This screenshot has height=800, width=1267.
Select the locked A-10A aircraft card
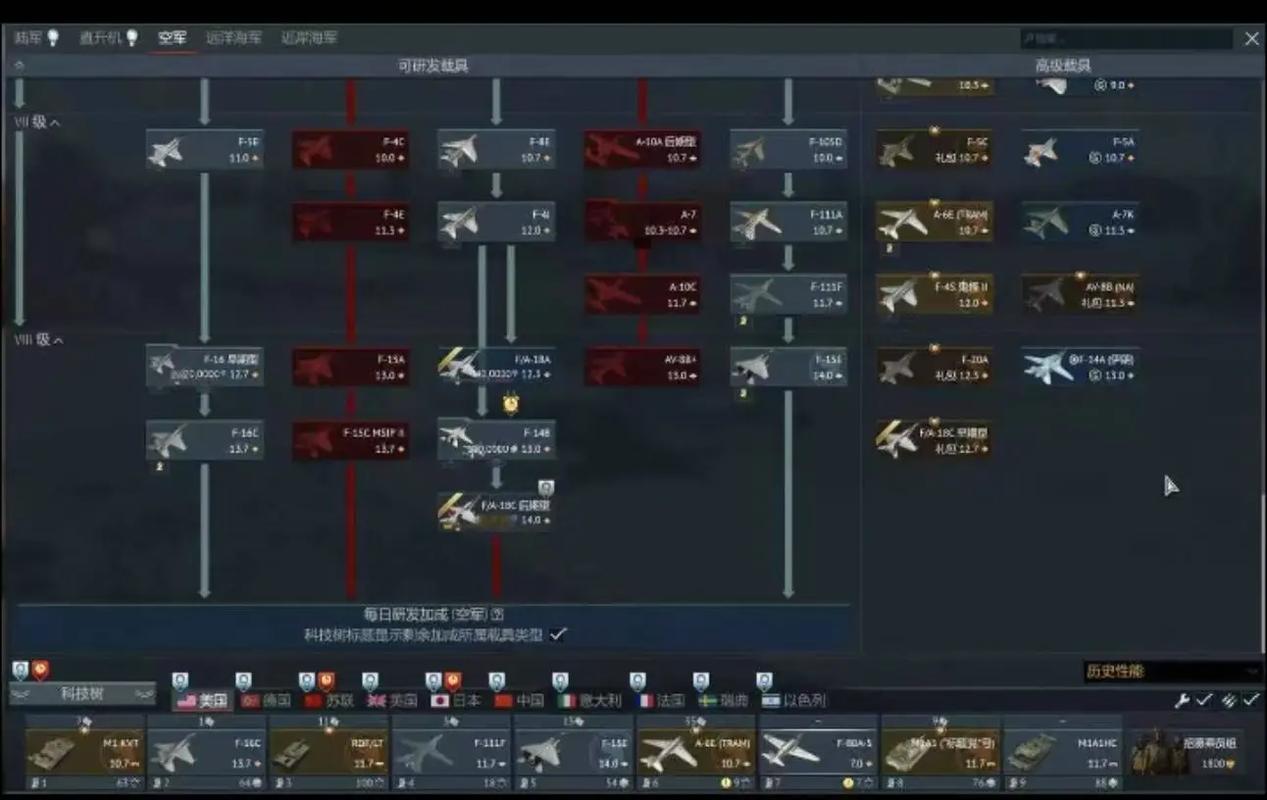coord(642,150)
